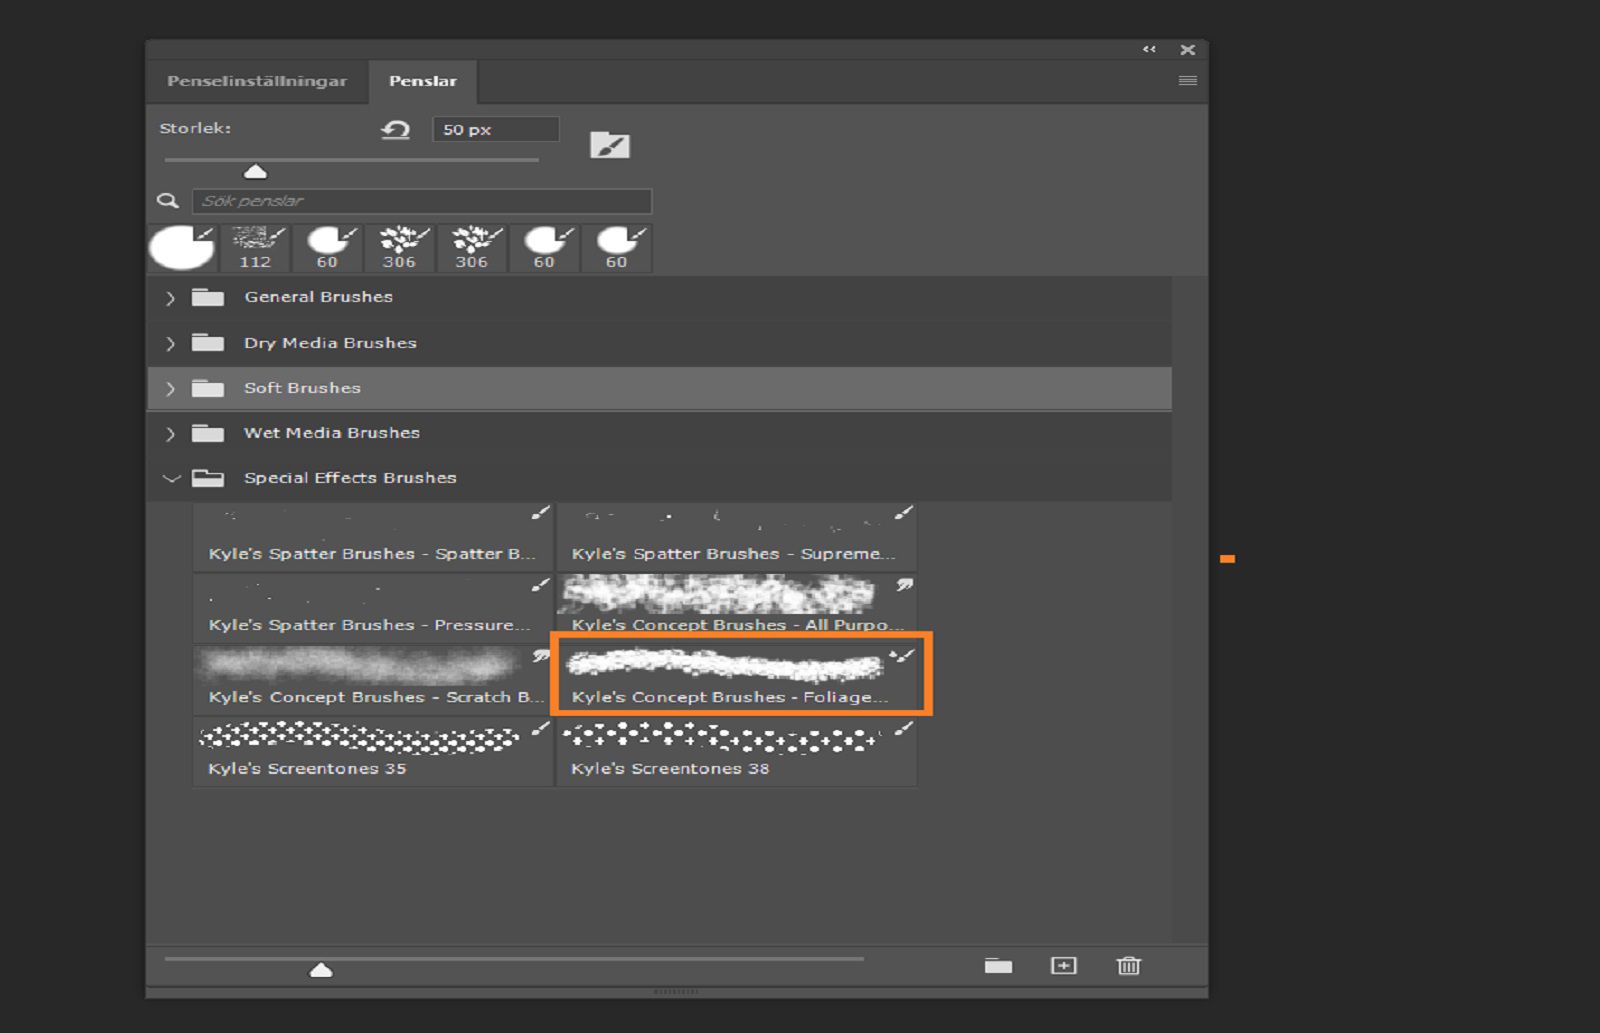Select the "General Brushes" group label

click(319, 297)
